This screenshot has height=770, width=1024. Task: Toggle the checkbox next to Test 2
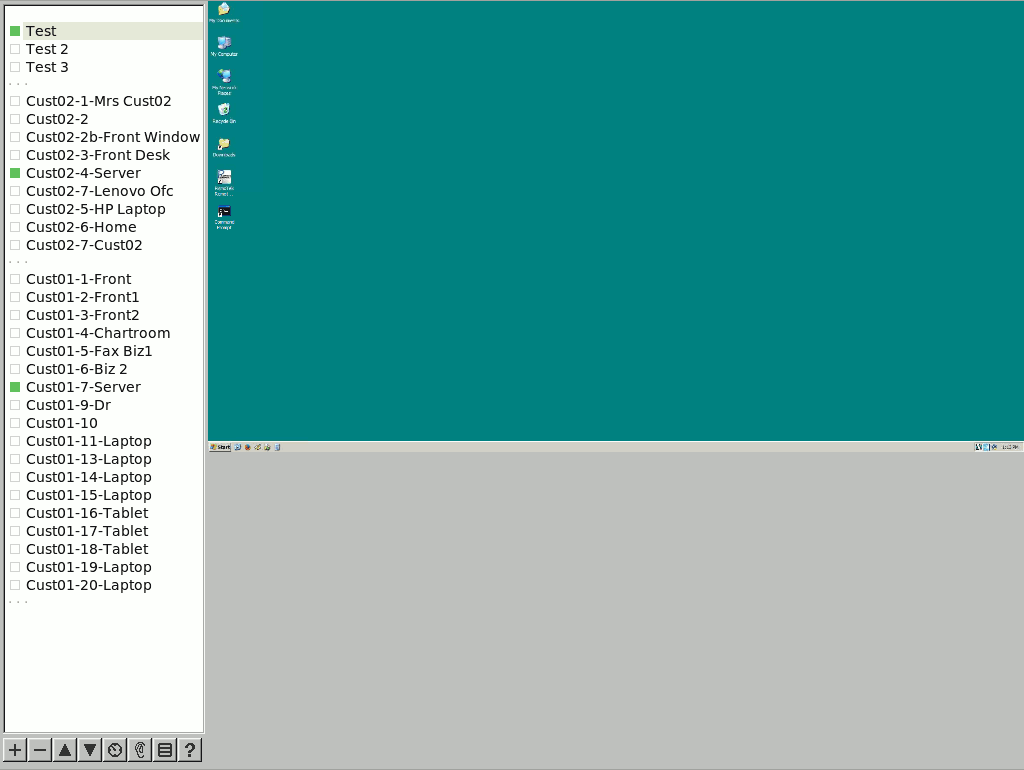[14, 48]
